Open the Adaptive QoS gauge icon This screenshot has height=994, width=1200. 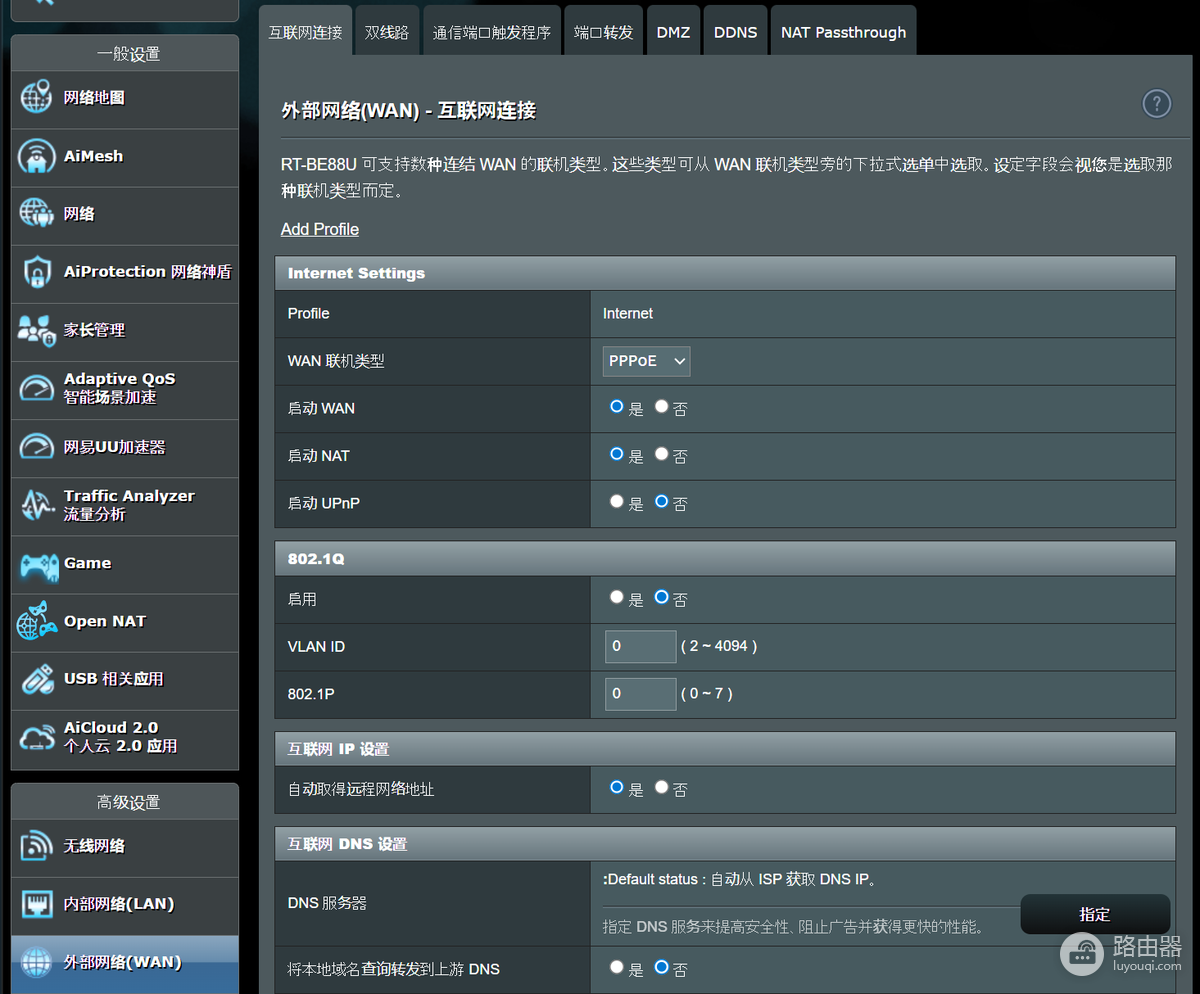36,388
